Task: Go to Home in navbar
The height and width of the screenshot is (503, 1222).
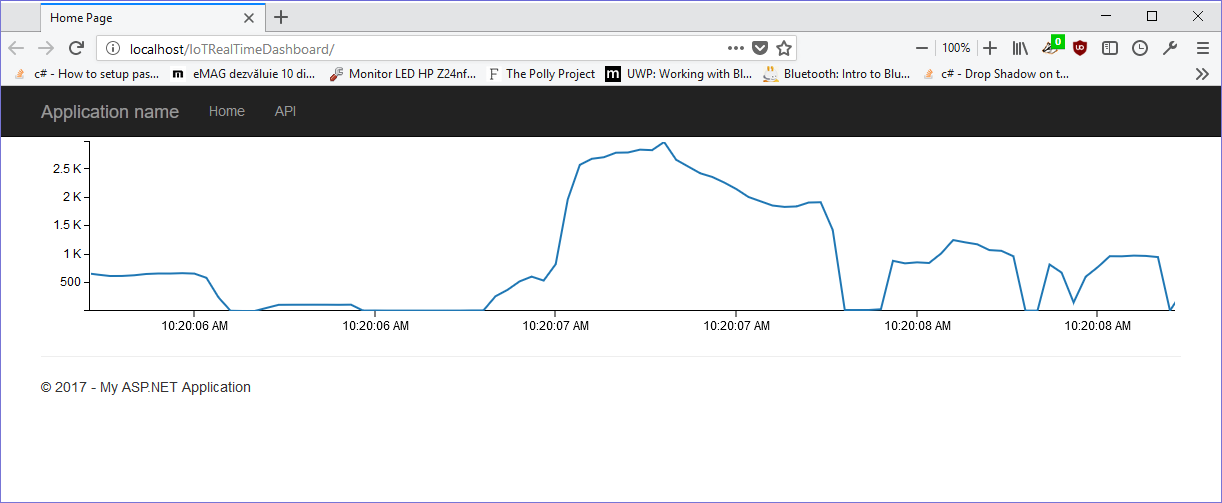Action: [226, 111]
